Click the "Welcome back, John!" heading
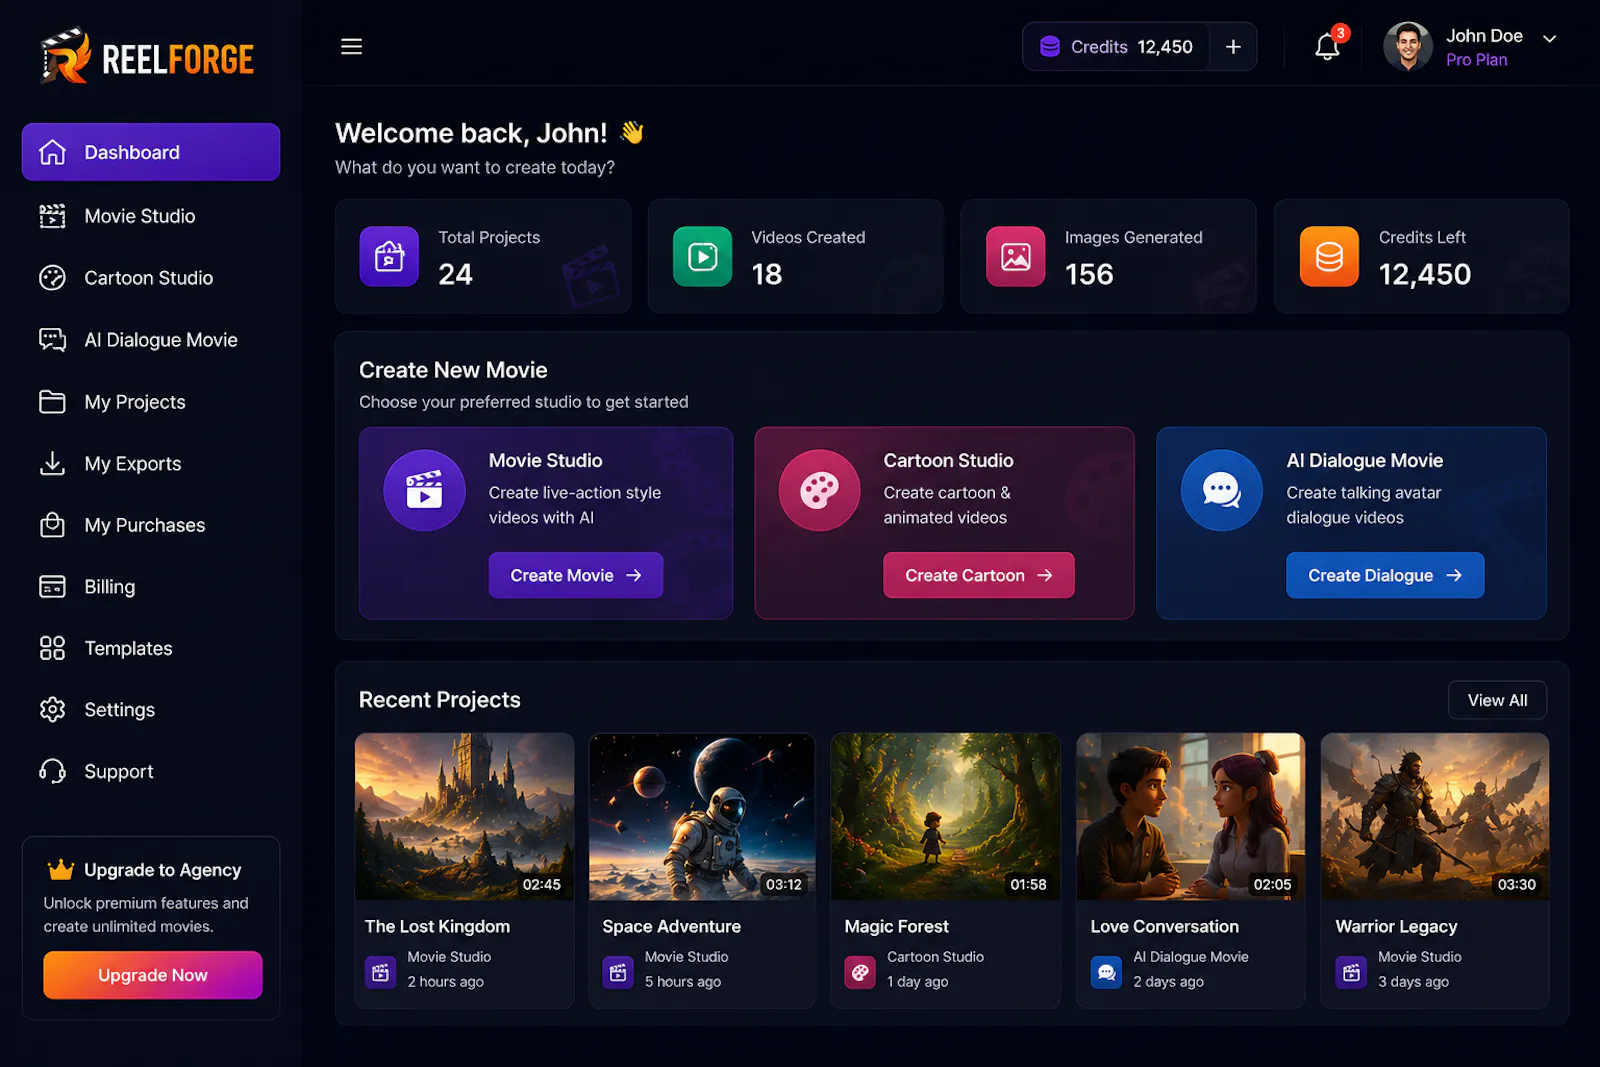The height and width of the screenshot is (1067, 1600). 471,133
